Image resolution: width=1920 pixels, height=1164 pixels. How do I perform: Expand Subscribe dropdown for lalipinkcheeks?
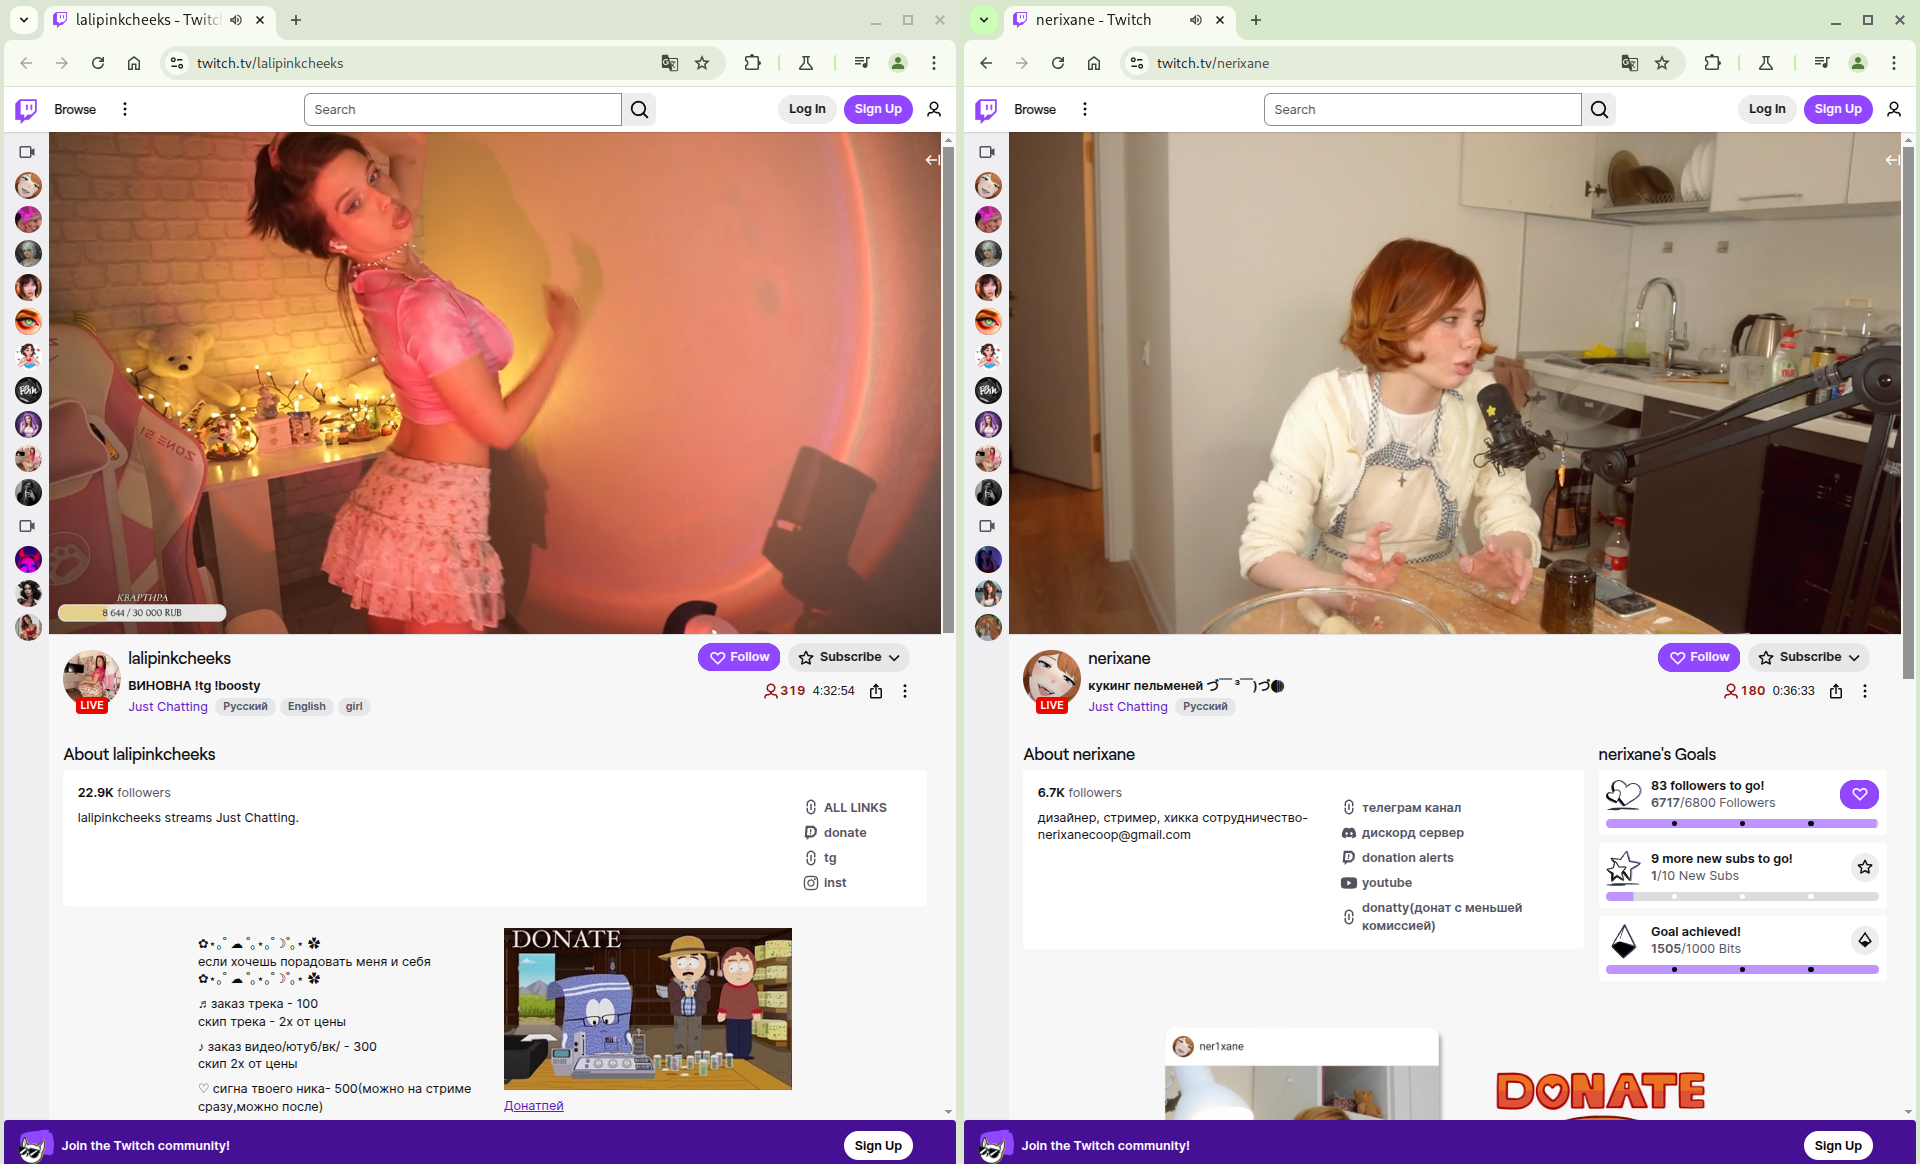(x=893, y=657)
